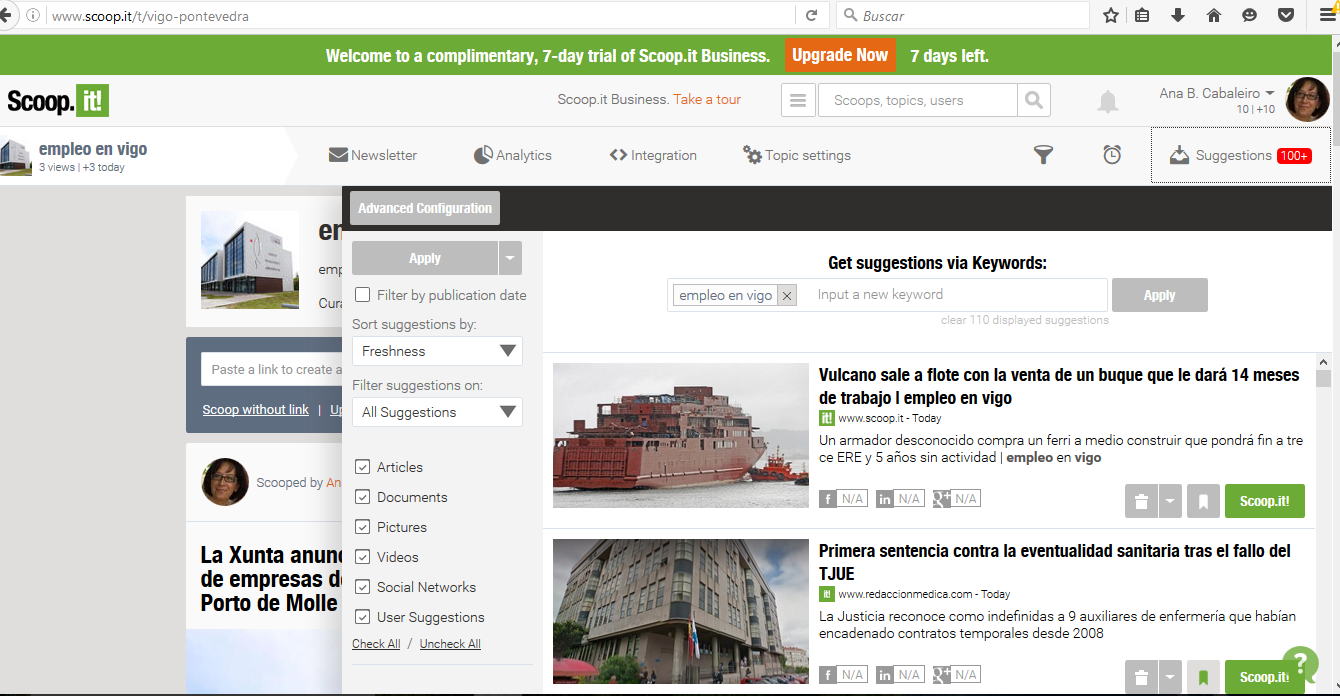Open the notifications bell
The image size is (1340, 696).
(x=1108, y=101)
